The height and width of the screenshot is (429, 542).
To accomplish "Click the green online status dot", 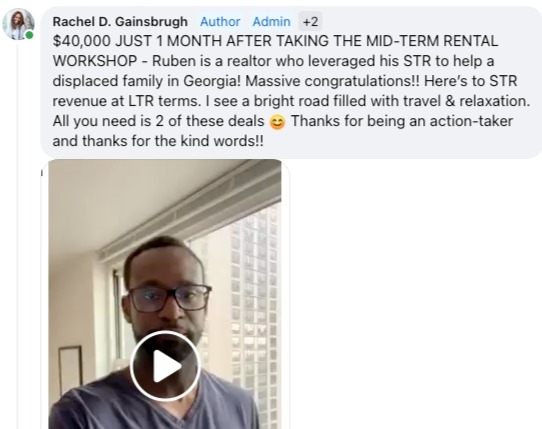I will tap(29, 35).
